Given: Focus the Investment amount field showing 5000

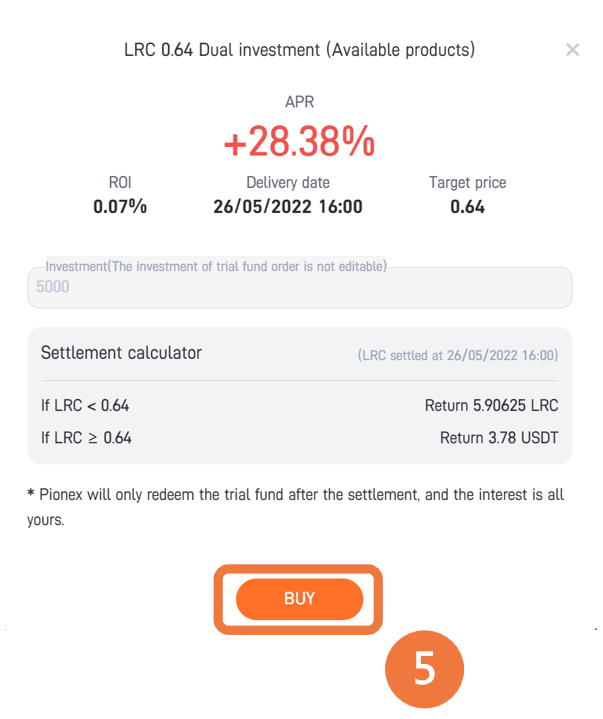Looking at the screenshot, I should [x=300, y=288].
